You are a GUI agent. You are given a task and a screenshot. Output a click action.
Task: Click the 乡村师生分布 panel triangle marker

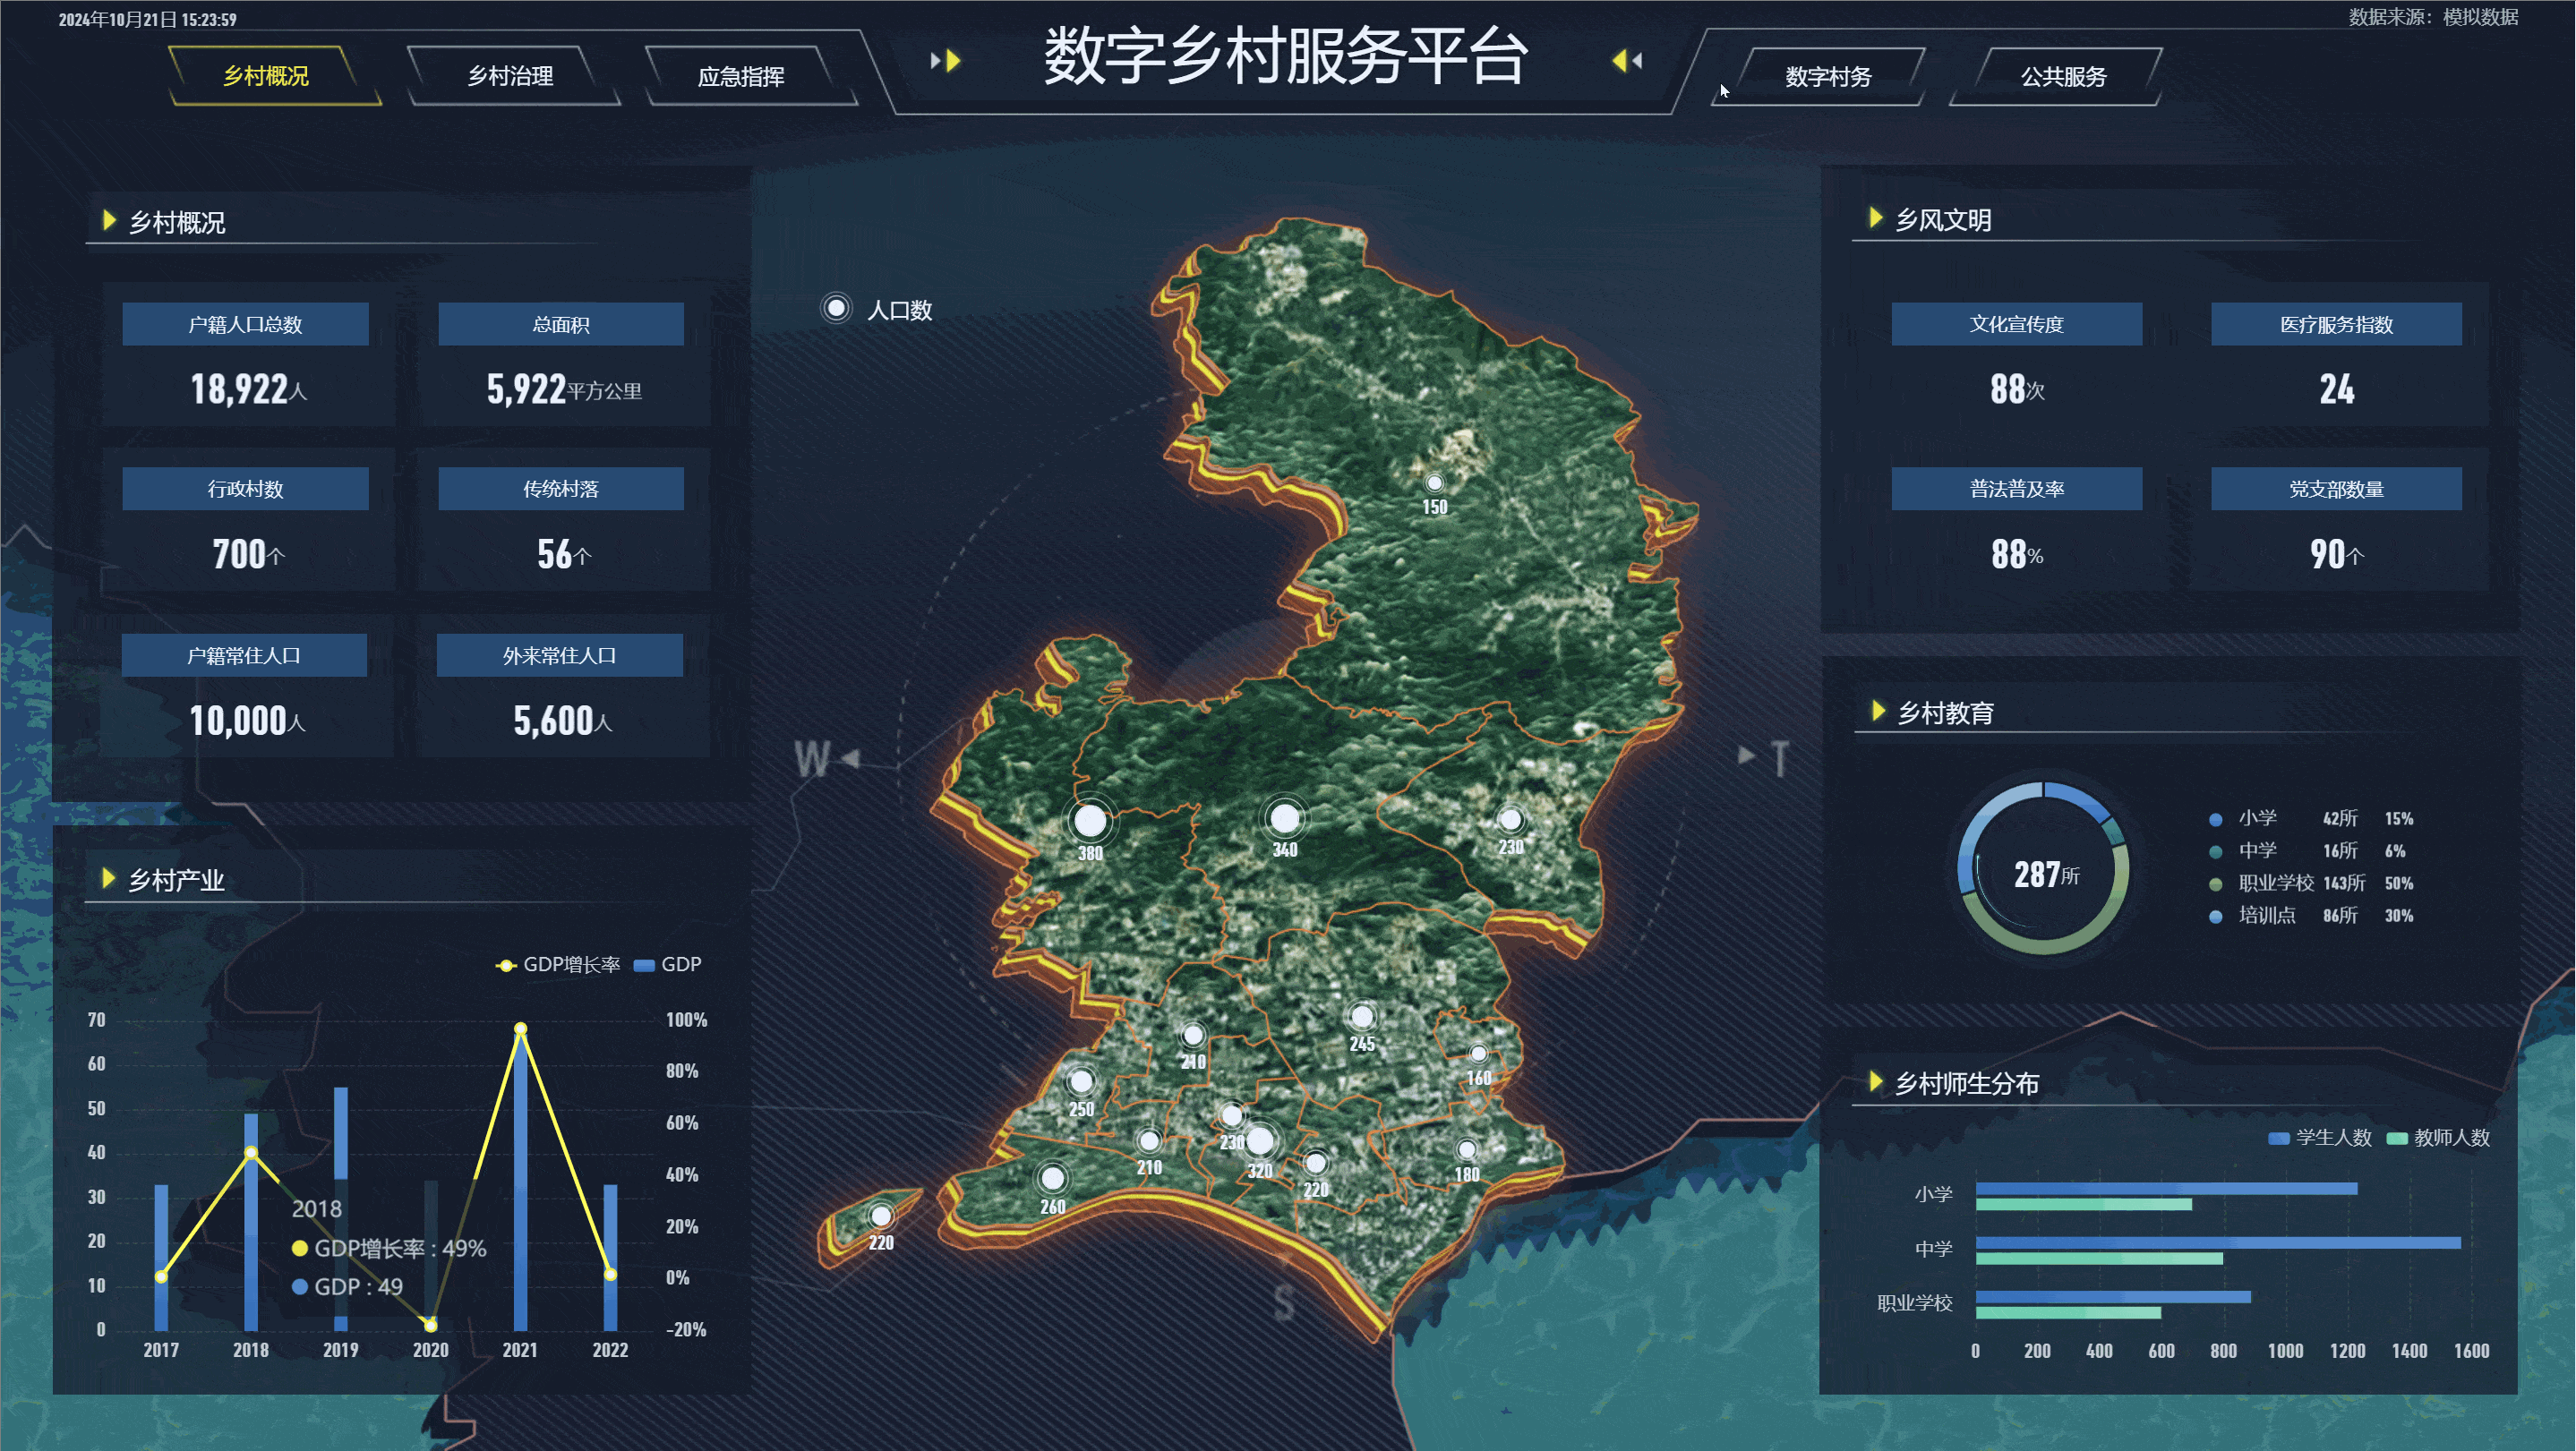pyautogui.click(x=1876, y=1082)
